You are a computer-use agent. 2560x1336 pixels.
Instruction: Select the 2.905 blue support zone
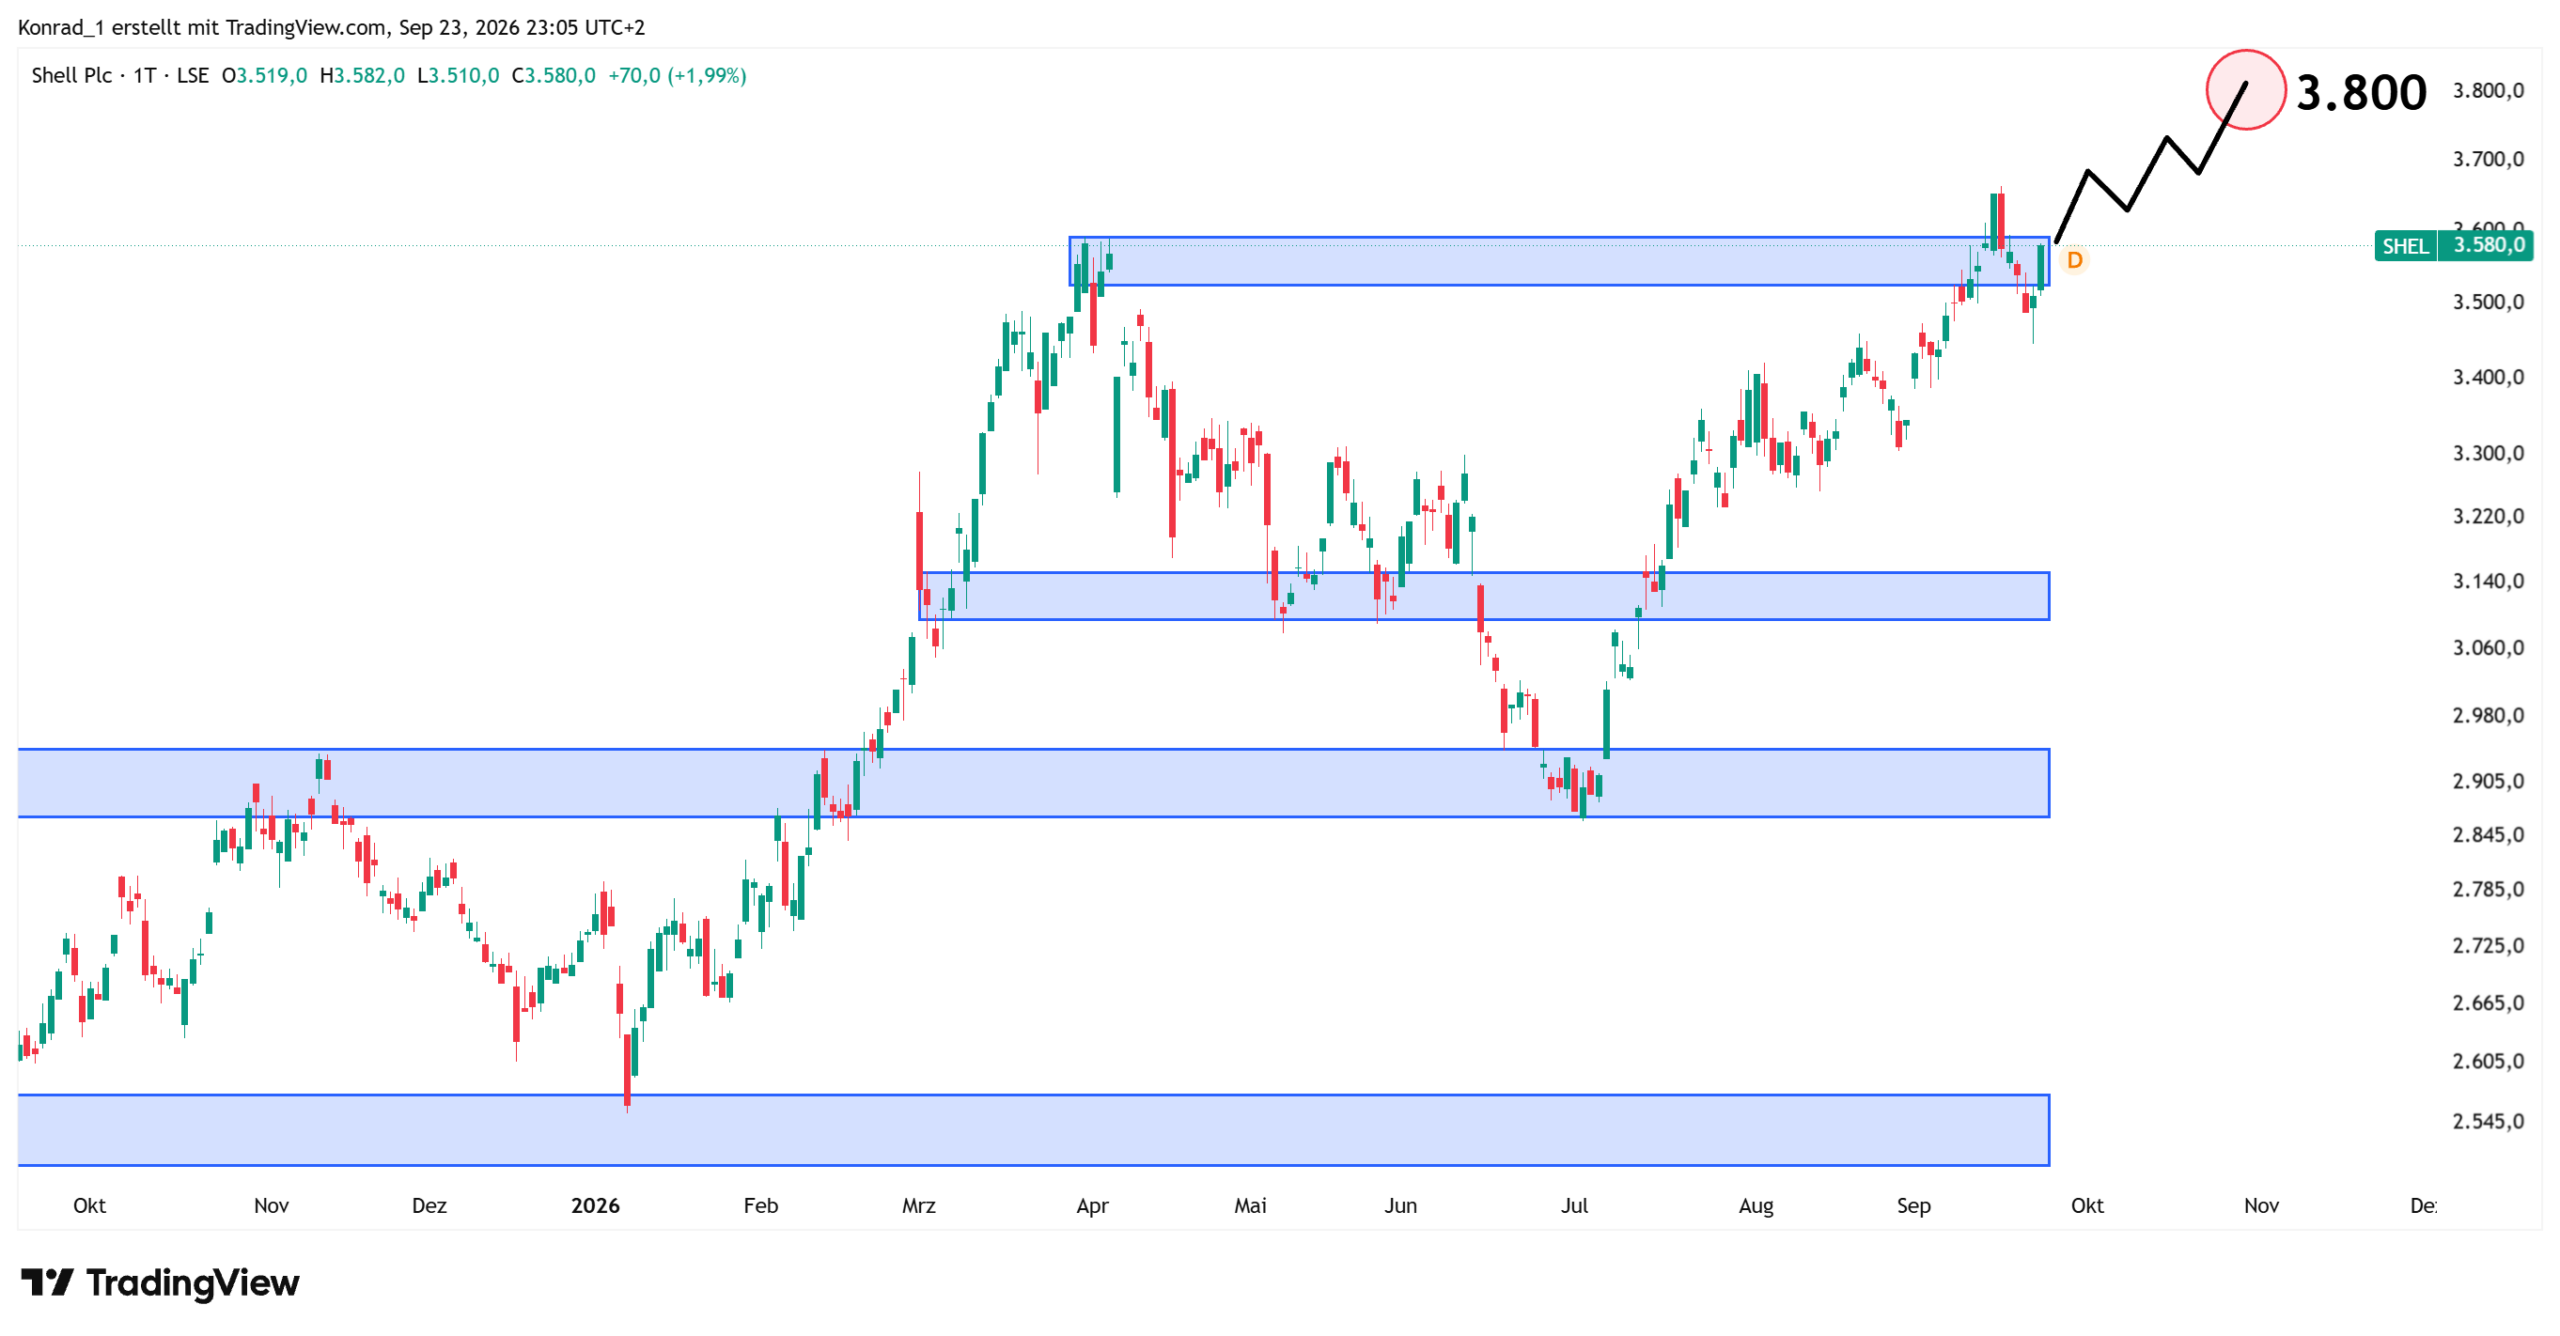[x=1033, y=783]
